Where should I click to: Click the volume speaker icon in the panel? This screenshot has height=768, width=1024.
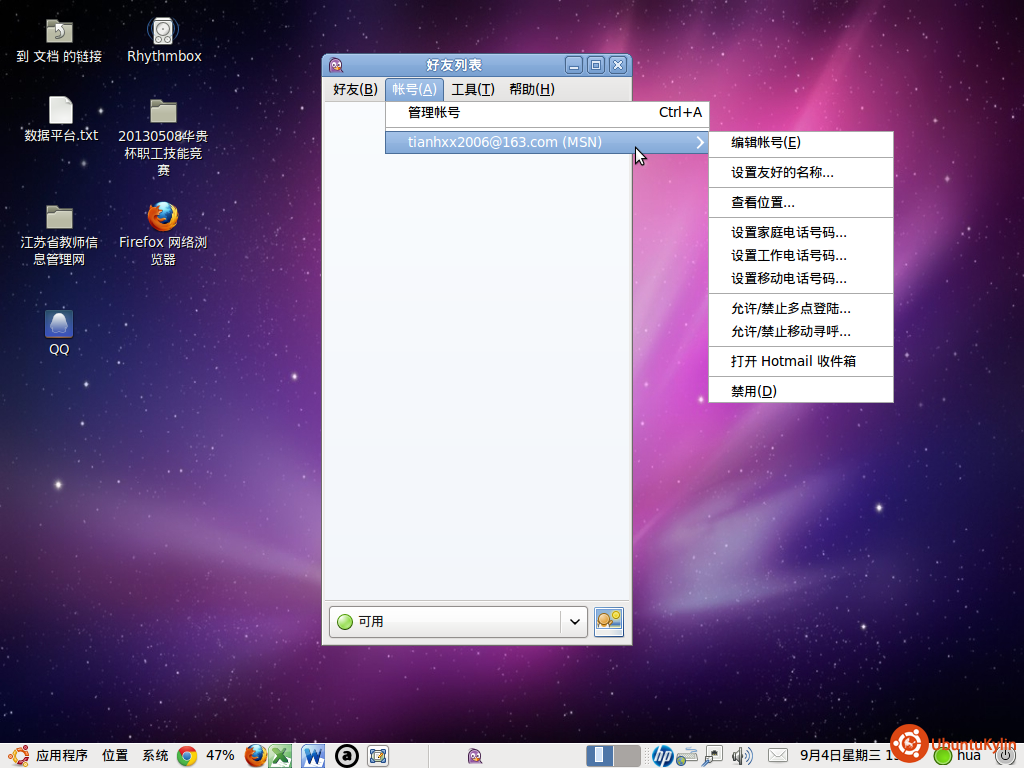click(x=742, y=756)
